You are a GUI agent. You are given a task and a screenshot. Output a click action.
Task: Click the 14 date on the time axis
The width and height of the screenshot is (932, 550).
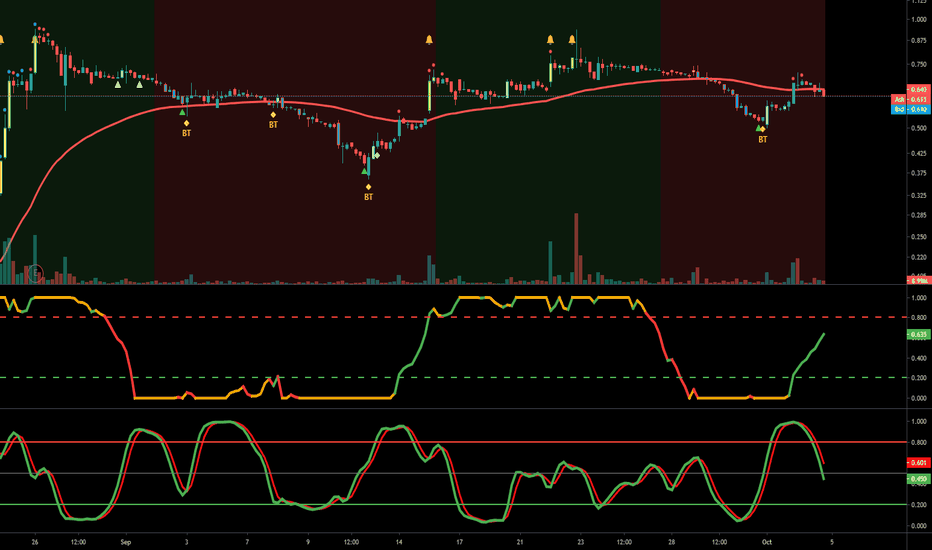coord(399,542)
